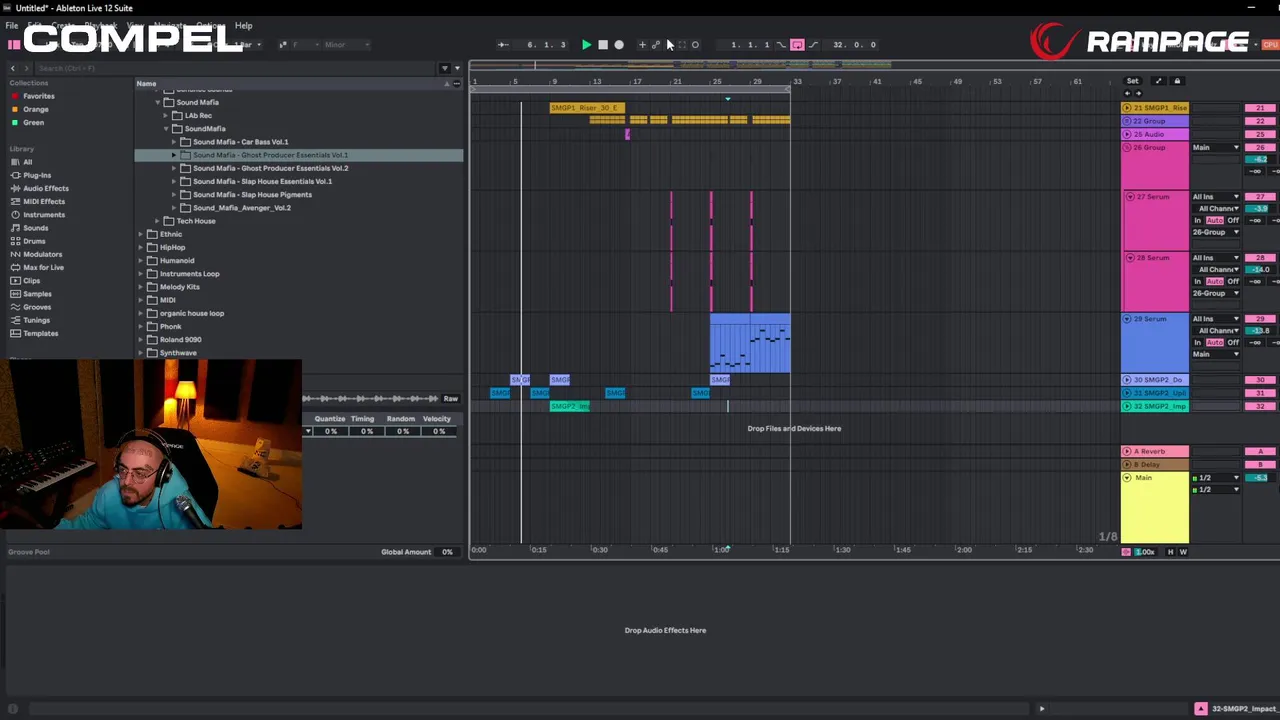Open the Samples library category
1280x720 pixels.
(x=37, y=294)
